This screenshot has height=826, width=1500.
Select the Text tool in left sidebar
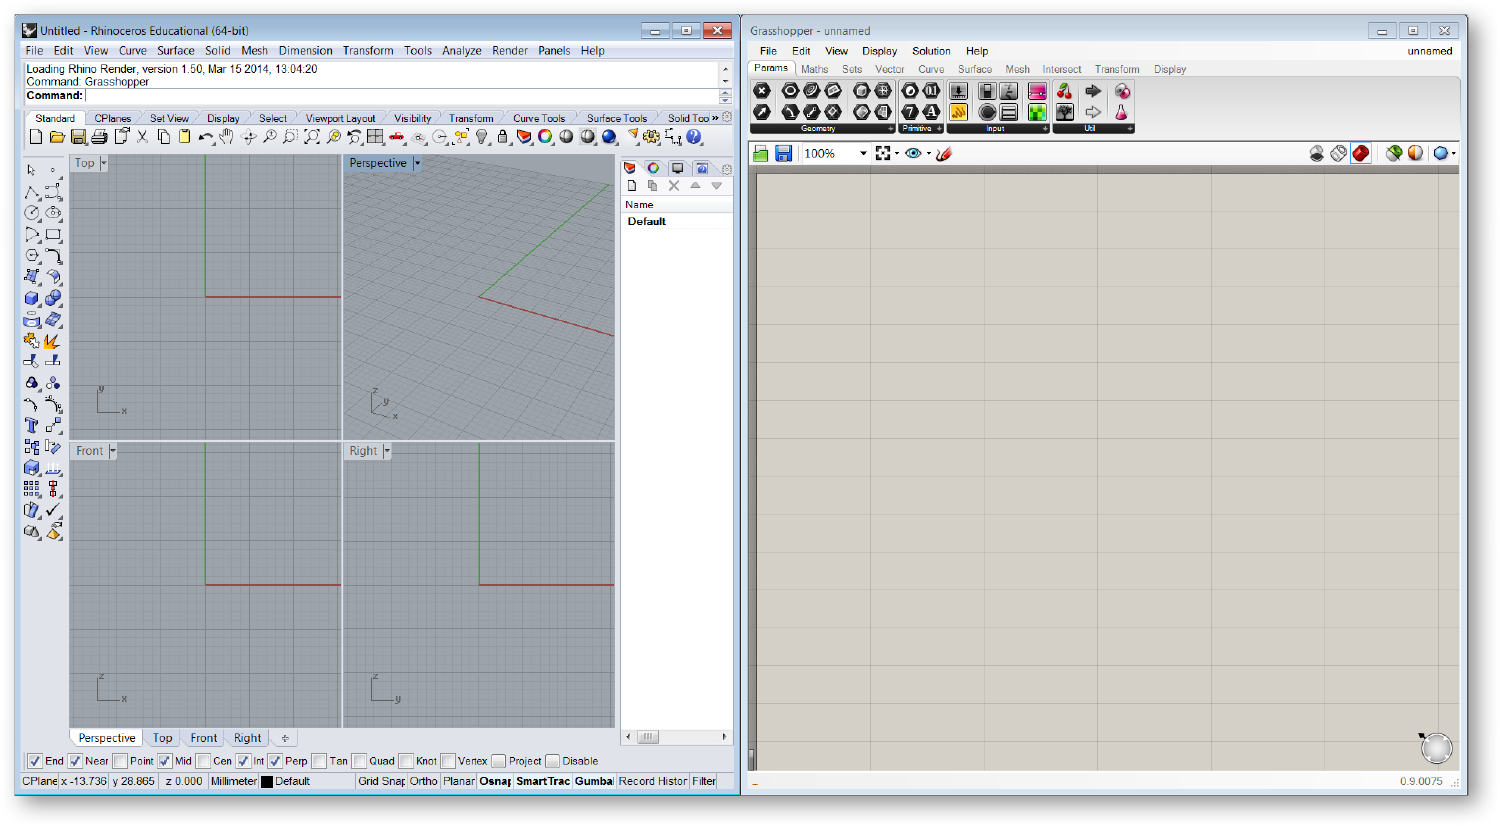[x=32, y=426]
